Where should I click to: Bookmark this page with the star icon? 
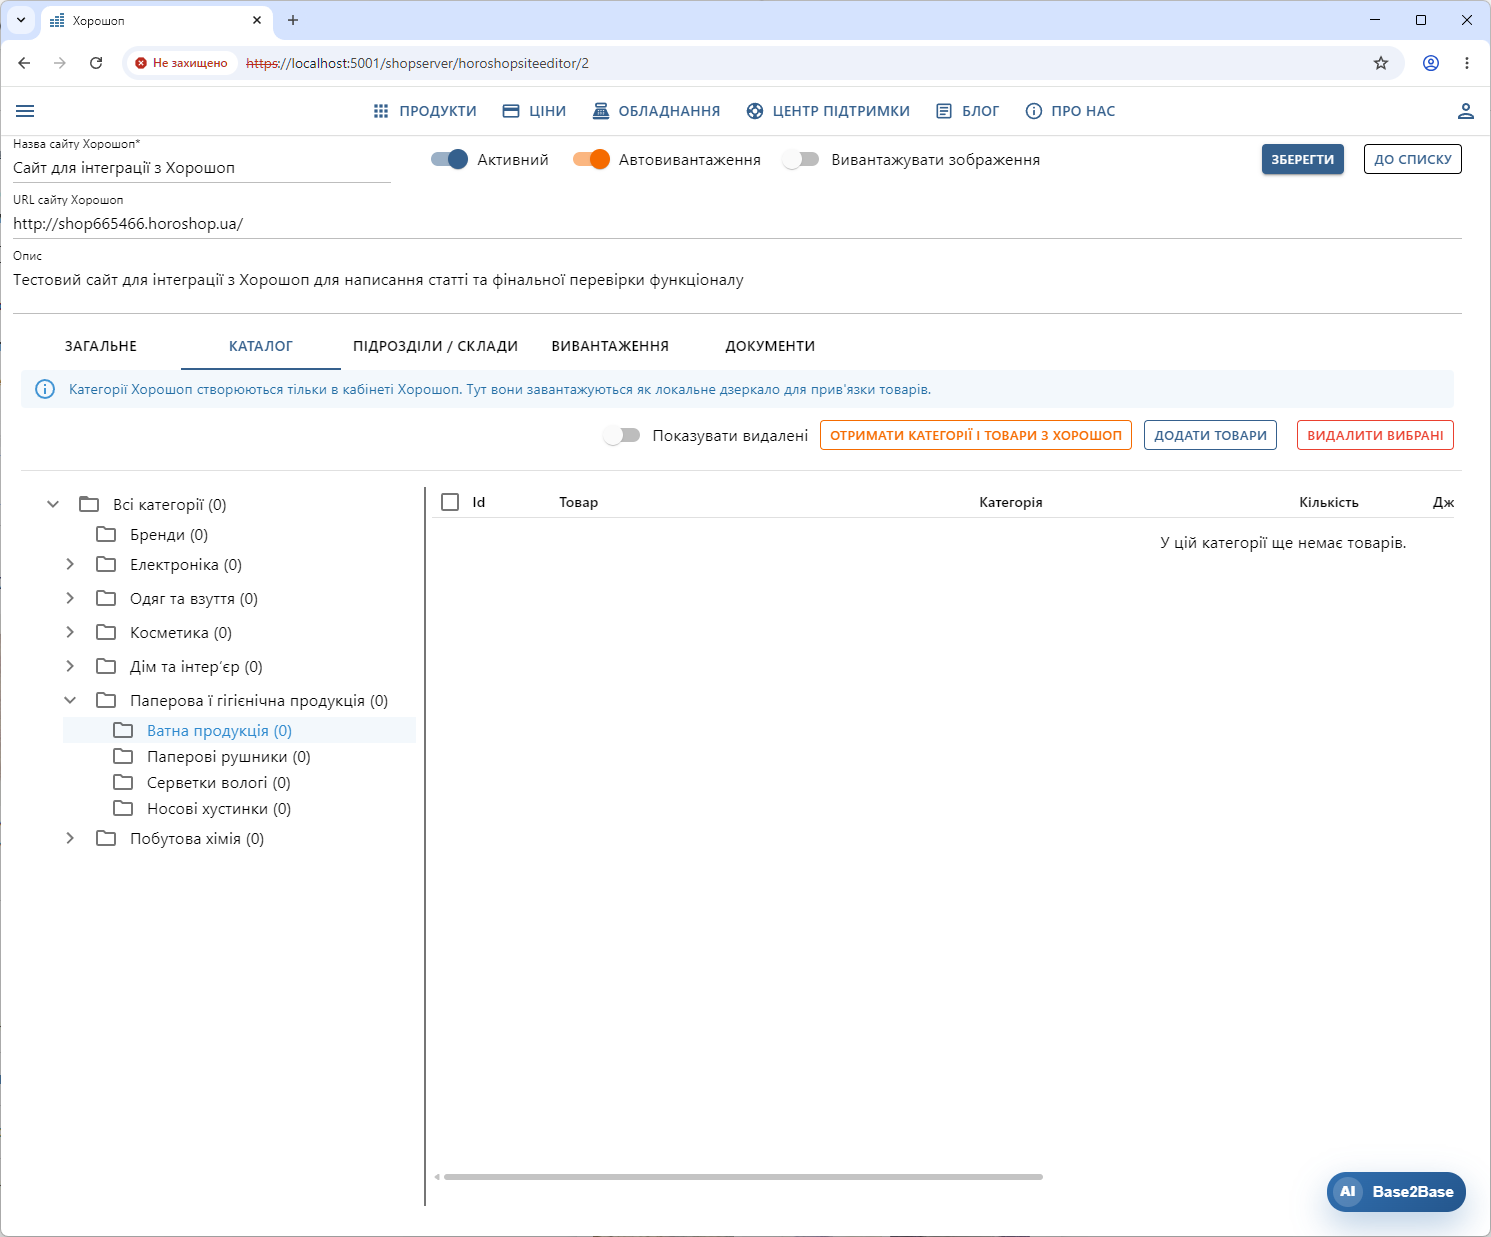pyautogui.click(x=1381, y=63)
